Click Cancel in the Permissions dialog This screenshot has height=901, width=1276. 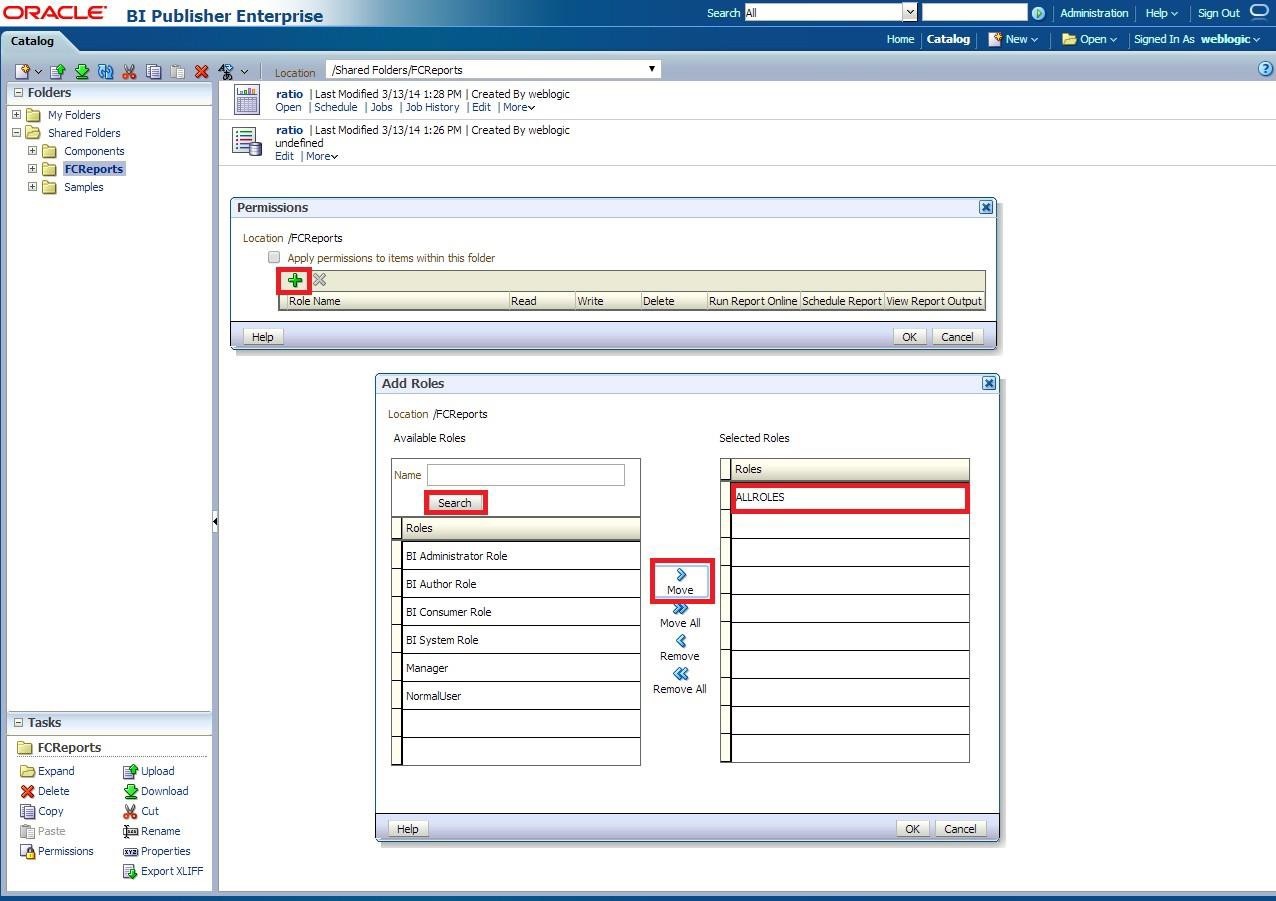957,336
